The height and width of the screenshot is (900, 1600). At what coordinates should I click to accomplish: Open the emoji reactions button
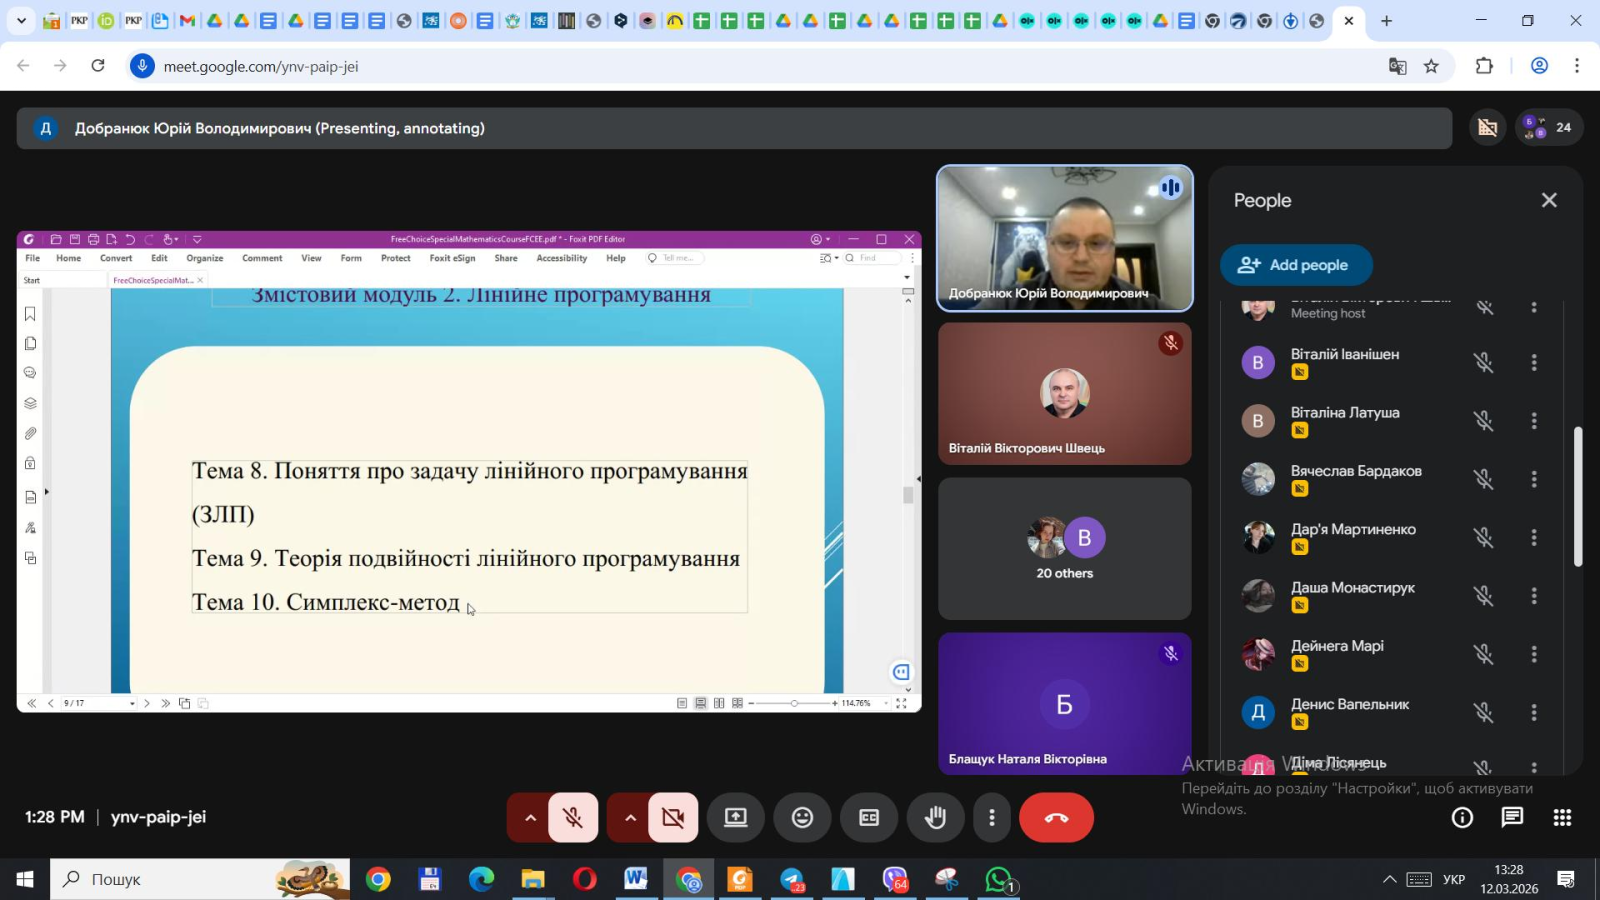tap(802, 818)
